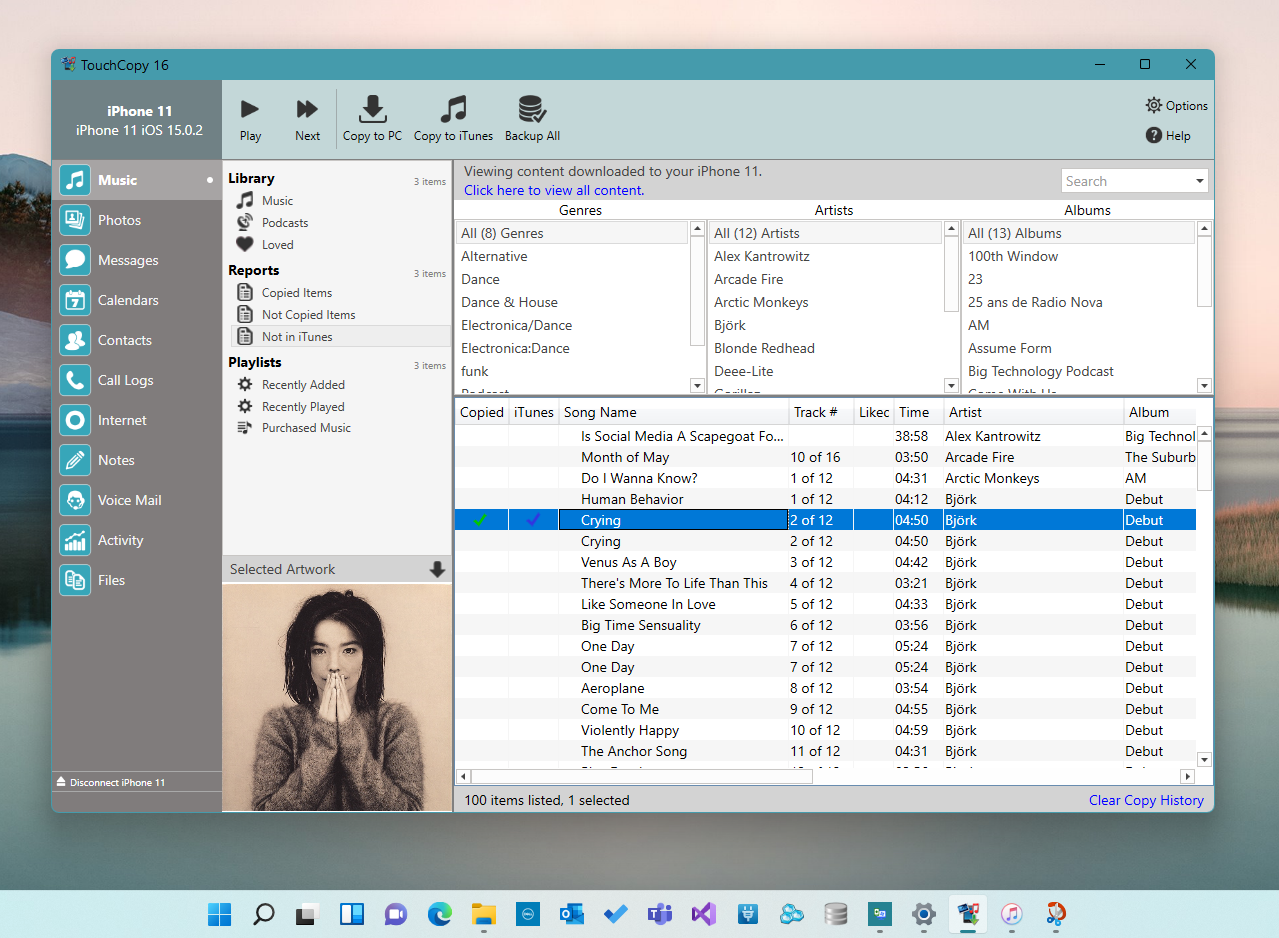Open the Recently Added playlist

[x=302, y=385]
